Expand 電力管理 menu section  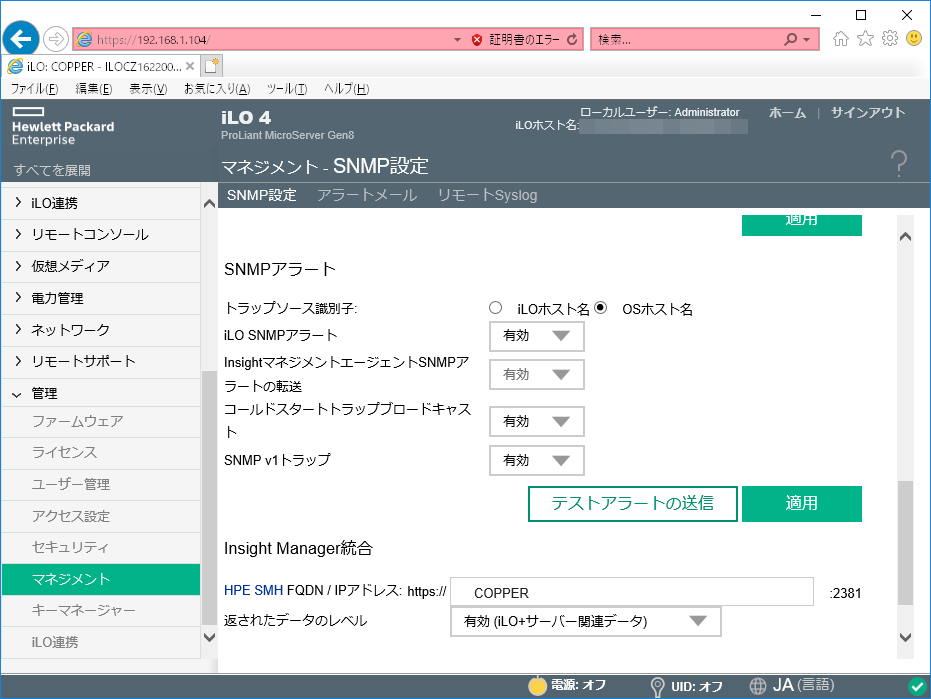coord(101,298)
